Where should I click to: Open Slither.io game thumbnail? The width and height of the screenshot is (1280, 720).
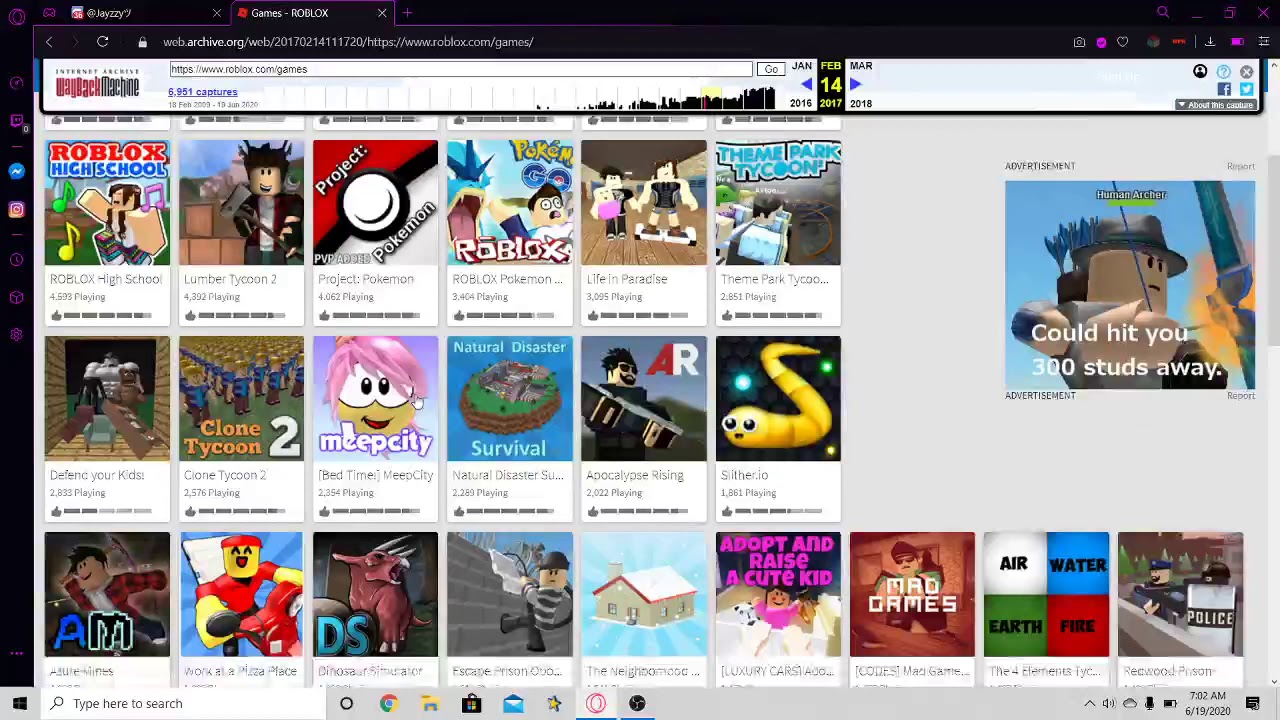point(778,398)
